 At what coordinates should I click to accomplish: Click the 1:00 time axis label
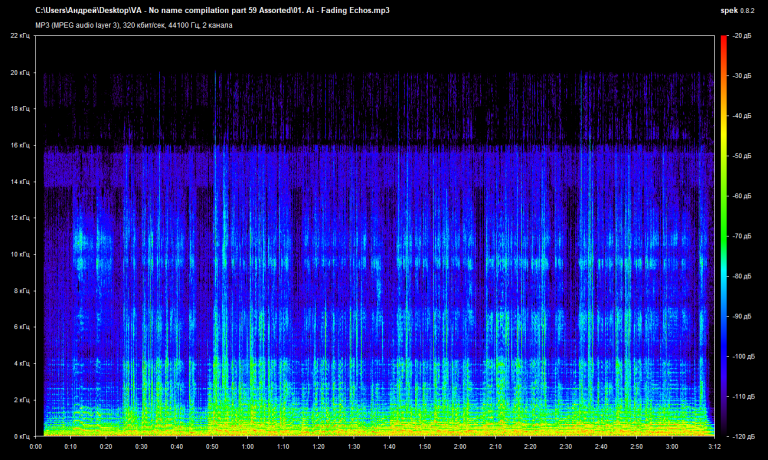(x=248, y=447)
